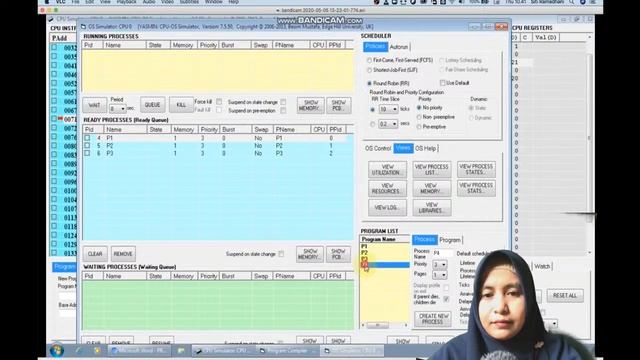640x360 pixels.
Task: Click VIEW UTILIZATION button
Action: 387,169
